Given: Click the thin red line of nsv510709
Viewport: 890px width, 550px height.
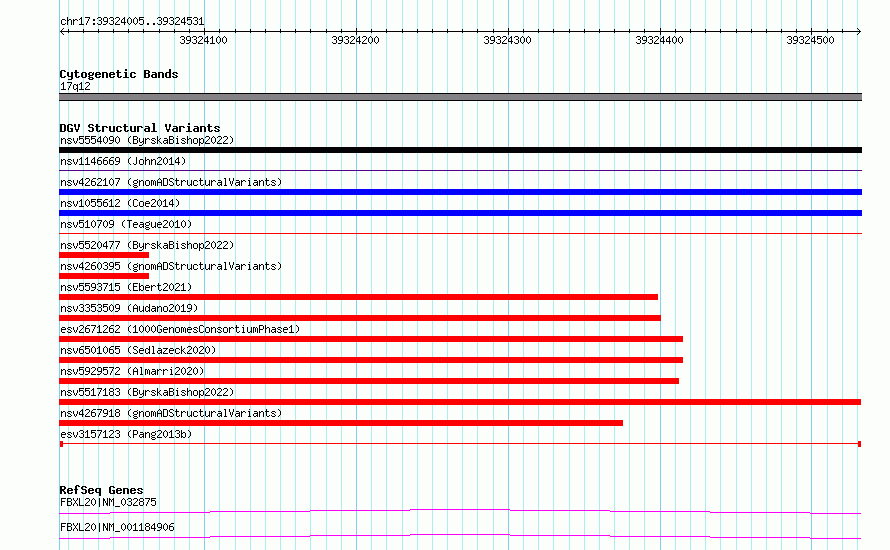Looking at the screenshot, I should point(460,233).
